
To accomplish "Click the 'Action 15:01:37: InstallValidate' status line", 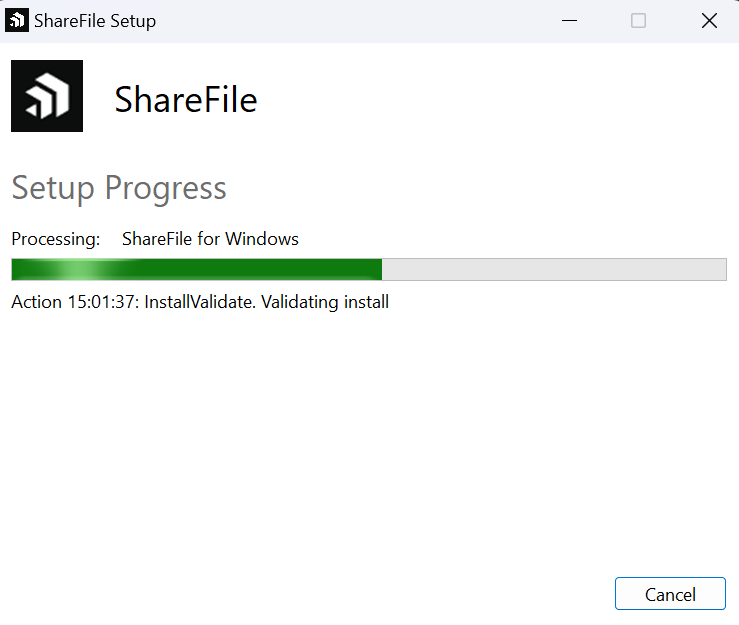I will click(x=200, y=302).
